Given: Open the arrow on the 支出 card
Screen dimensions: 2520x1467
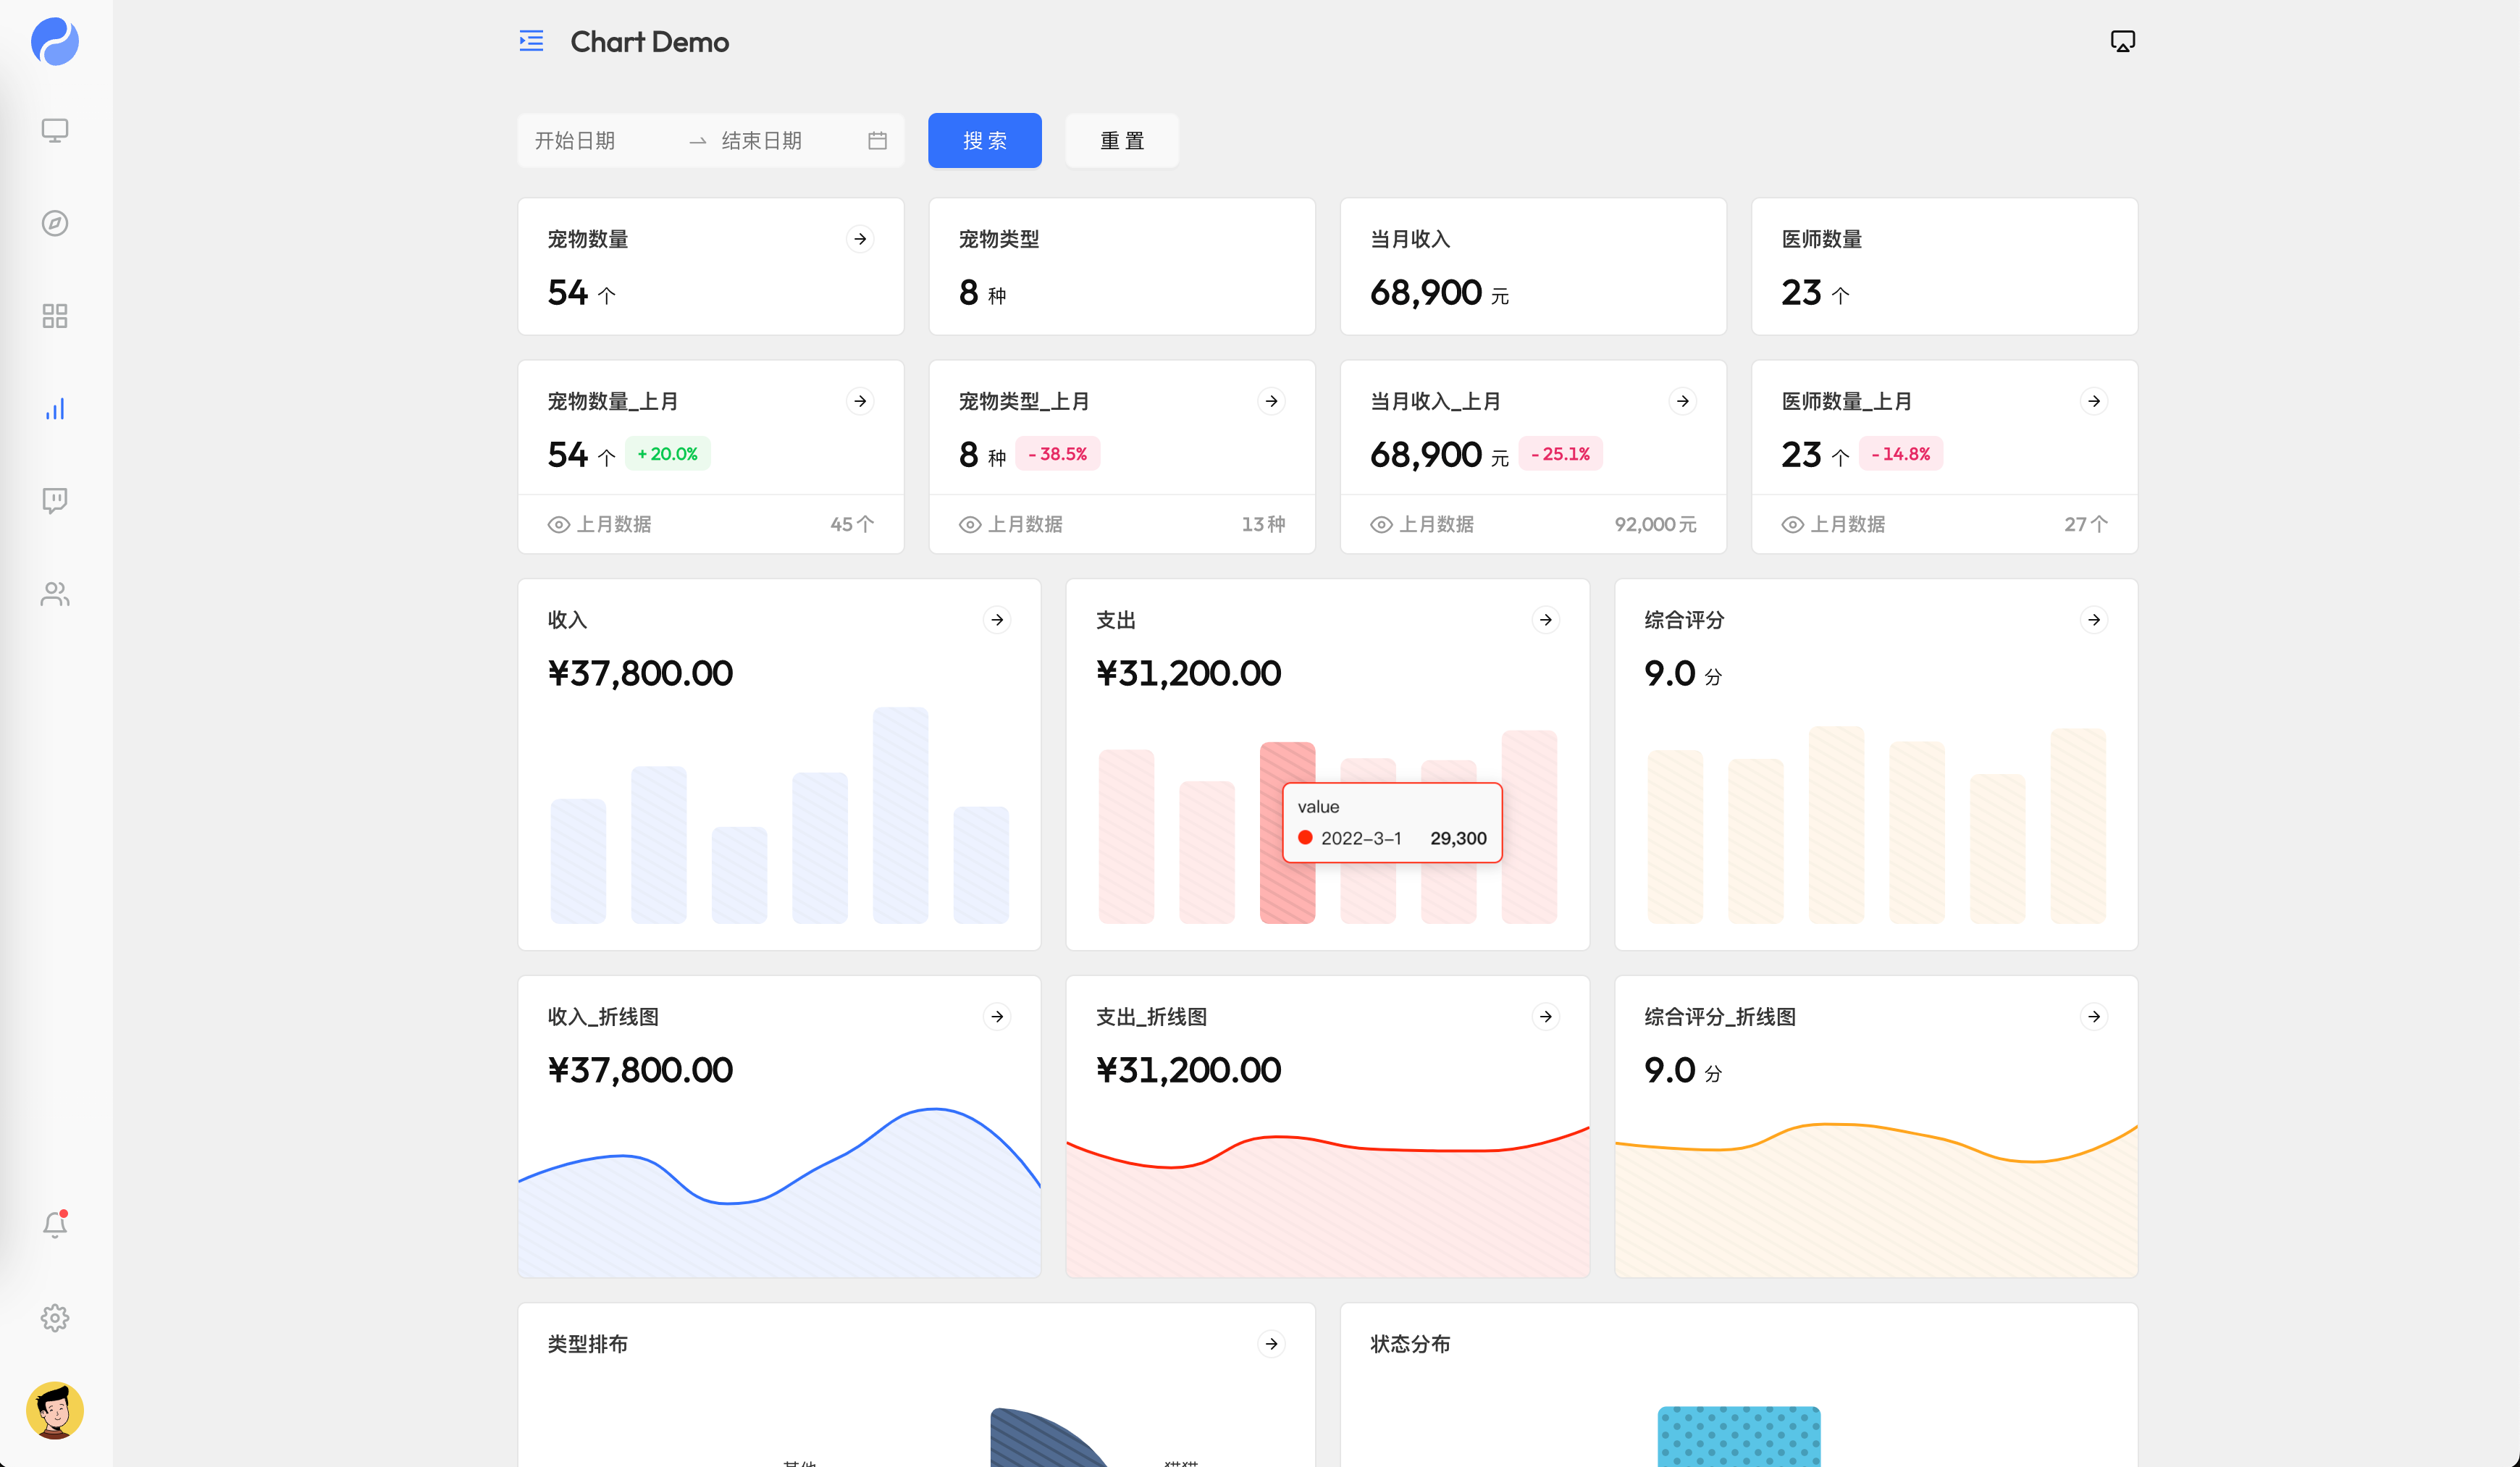Looking at the screenshot, I should click(x=1545, y=619).
